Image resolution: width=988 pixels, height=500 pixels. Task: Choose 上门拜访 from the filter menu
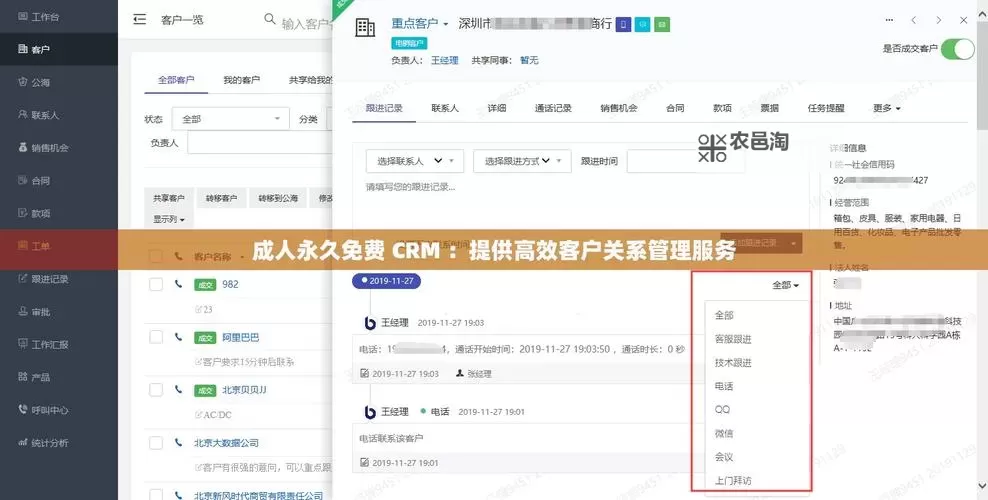(733, 480)
